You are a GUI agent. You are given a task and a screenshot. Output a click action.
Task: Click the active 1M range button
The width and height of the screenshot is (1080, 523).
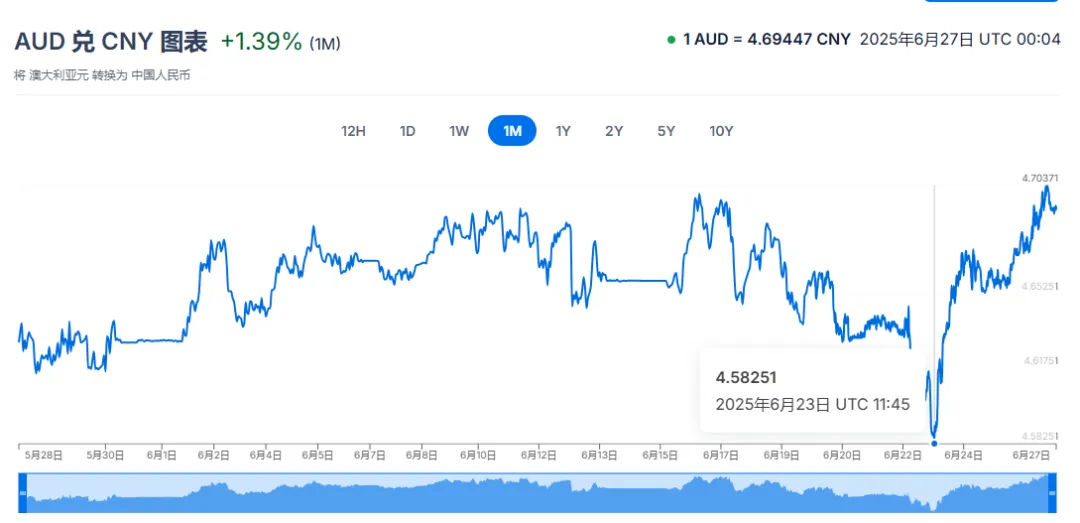[512, 131]
